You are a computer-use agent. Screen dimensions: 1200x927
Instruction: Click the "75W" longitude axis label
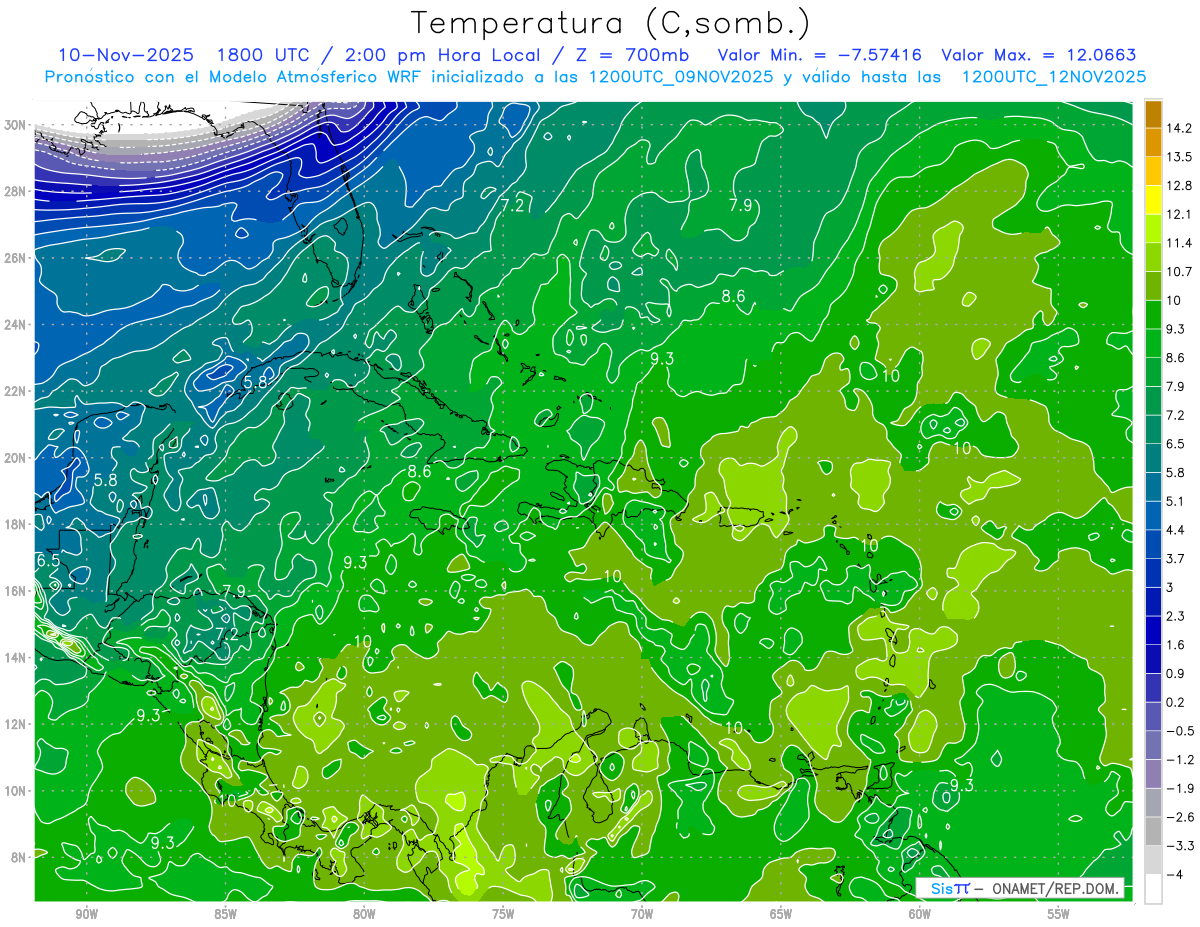coord(503,915)
